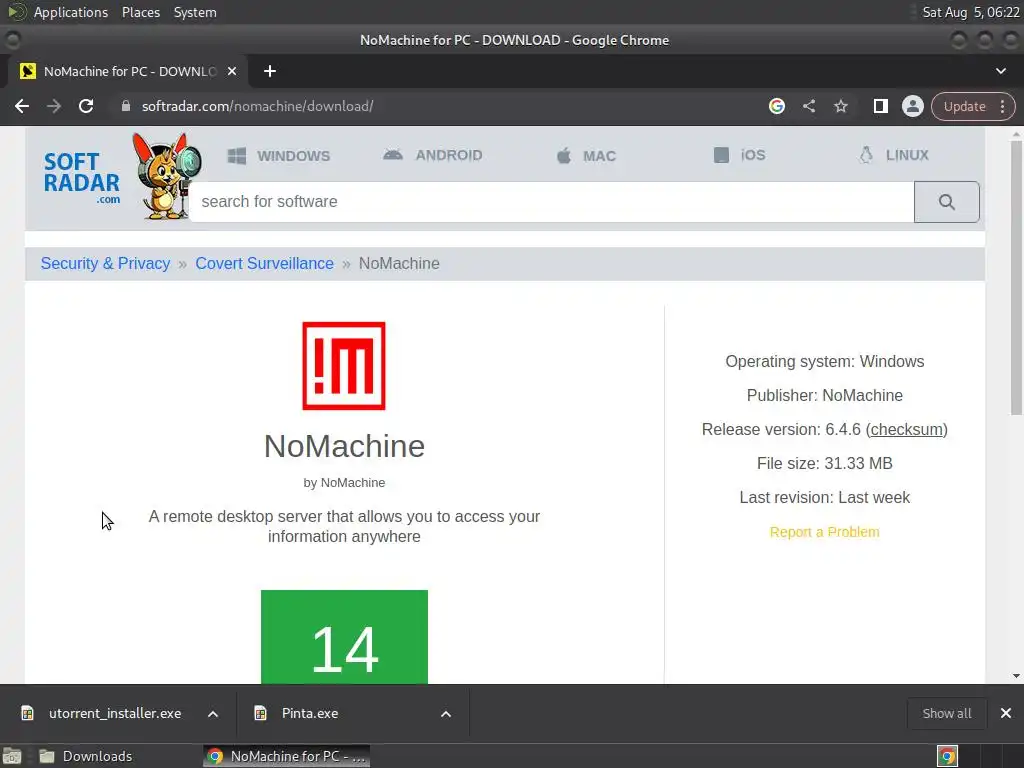Screen dimensions: 1024x768
Task: Bookmark this page with the star
Action: click(840, 106)
